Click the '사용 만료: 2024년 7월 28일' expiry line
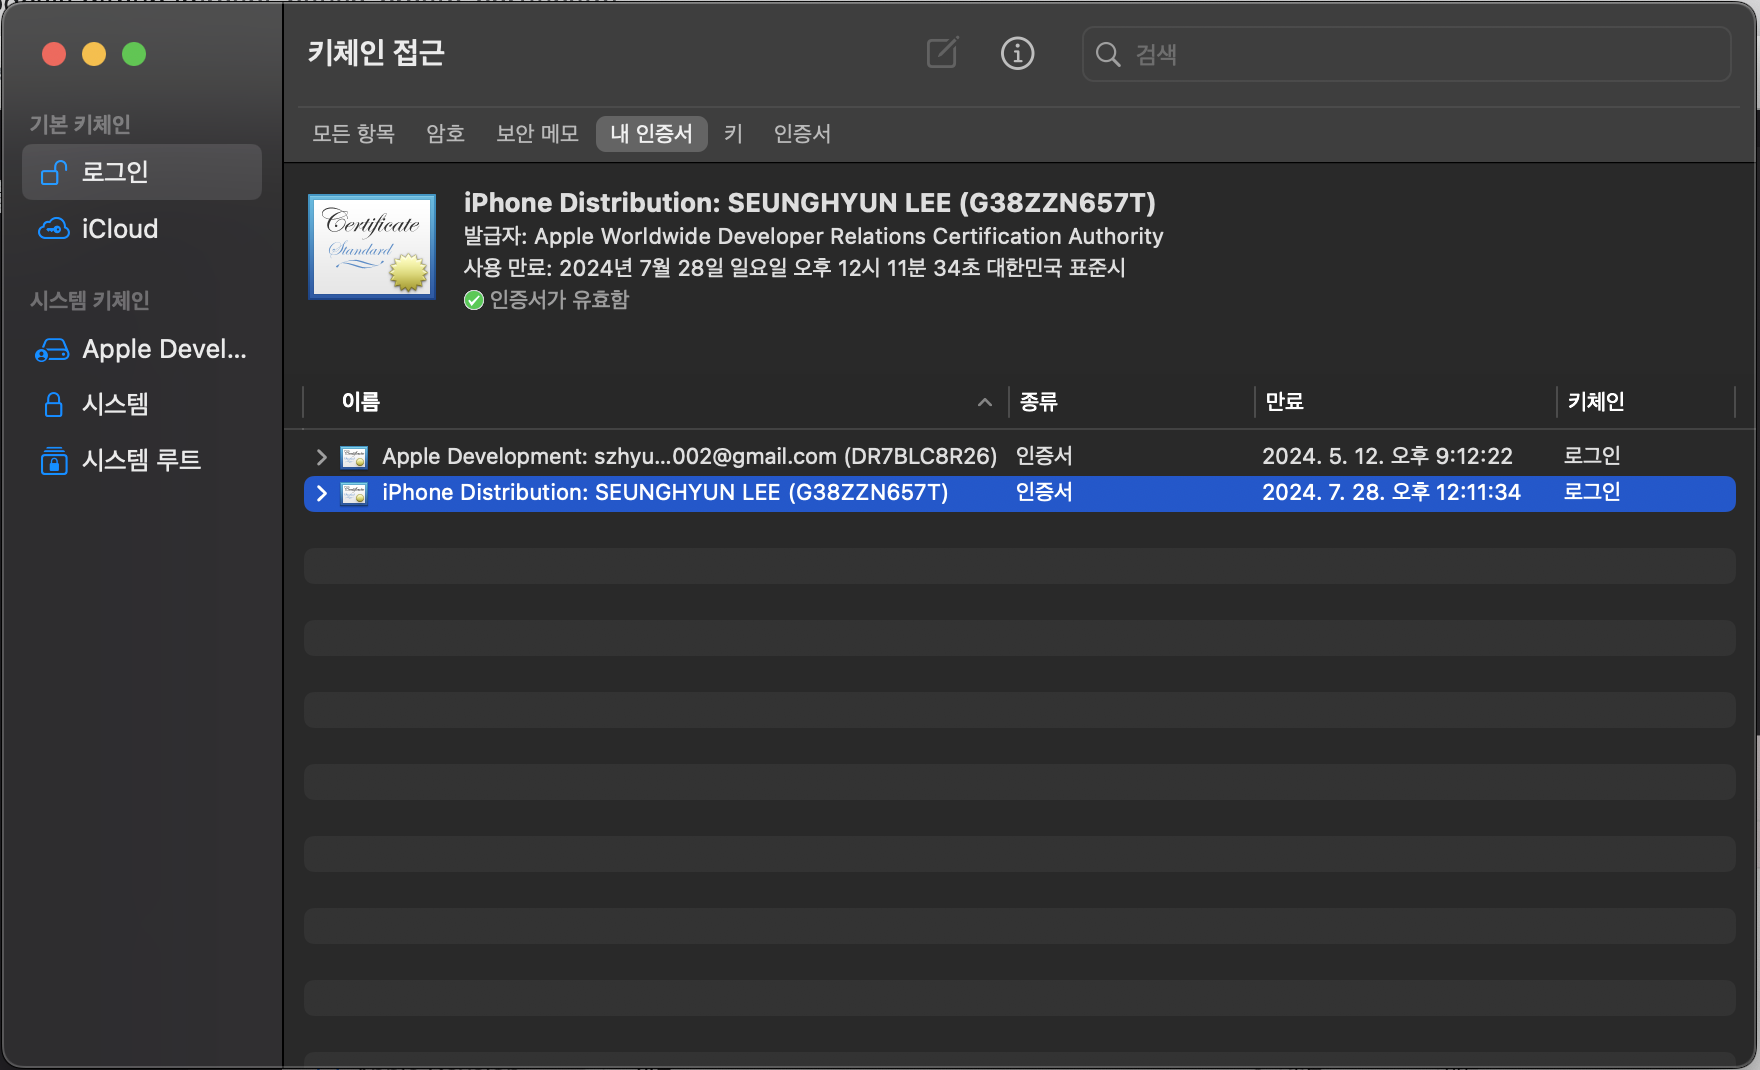 point(794,268)
